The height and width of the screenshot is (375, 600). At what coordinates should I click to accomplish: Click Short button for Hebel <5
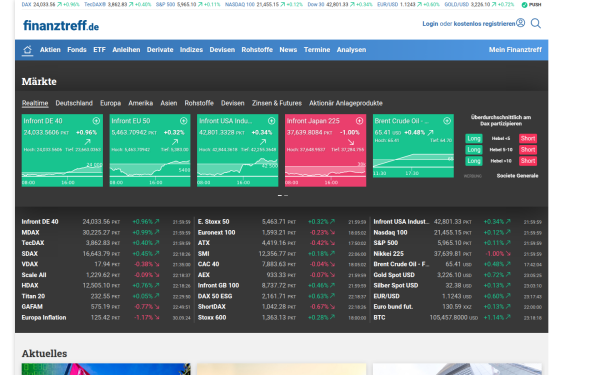click(x=528, y=139)
